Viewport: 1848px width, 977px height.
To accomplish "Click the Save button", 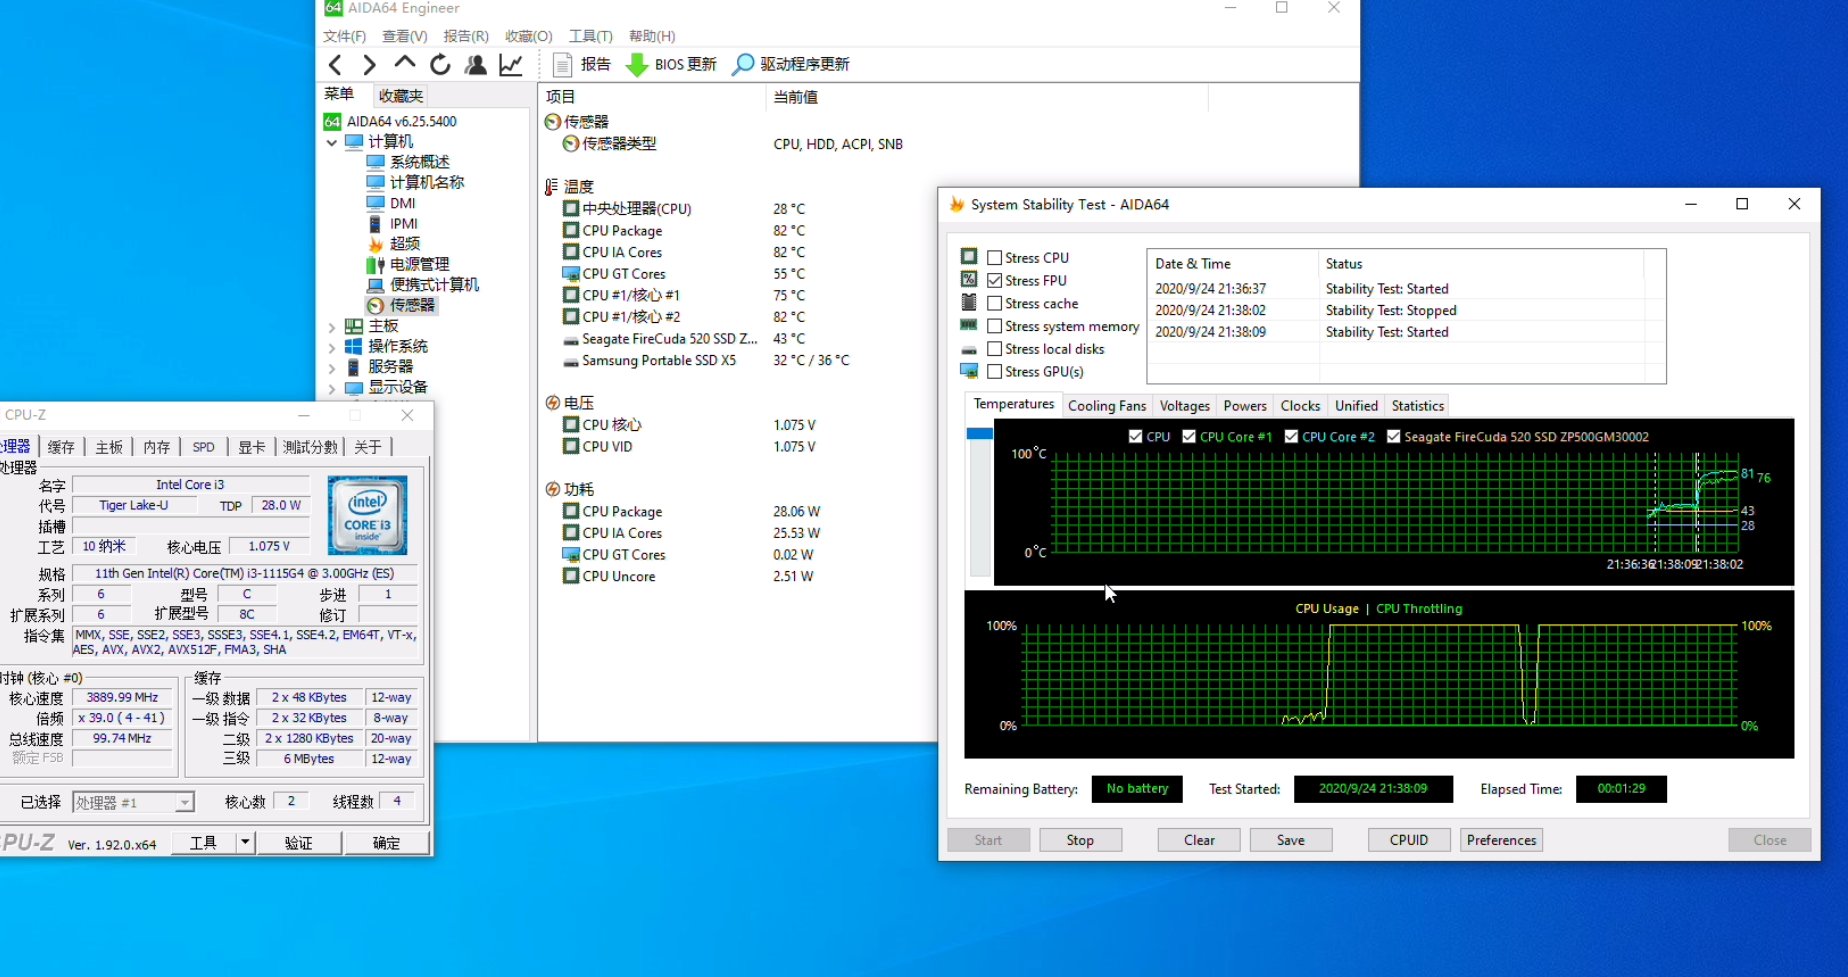I will click(1291, 840).
